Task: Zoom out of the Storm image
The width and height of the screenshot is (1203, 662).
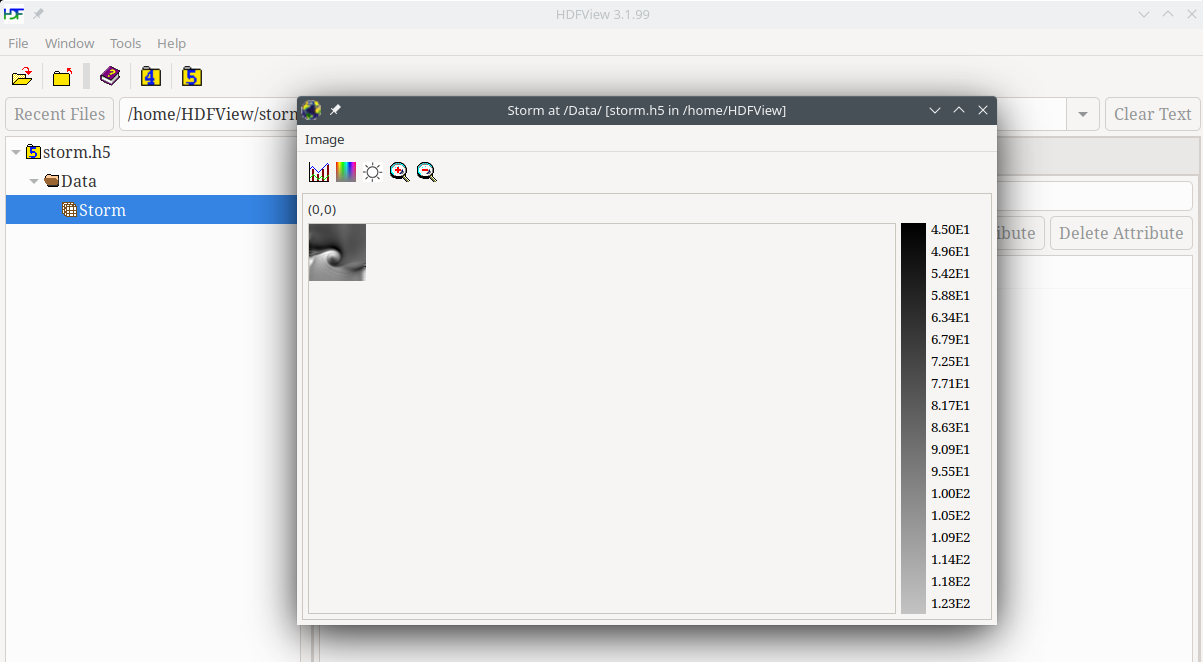Action: pyautogui.click(x=427, y=172)
